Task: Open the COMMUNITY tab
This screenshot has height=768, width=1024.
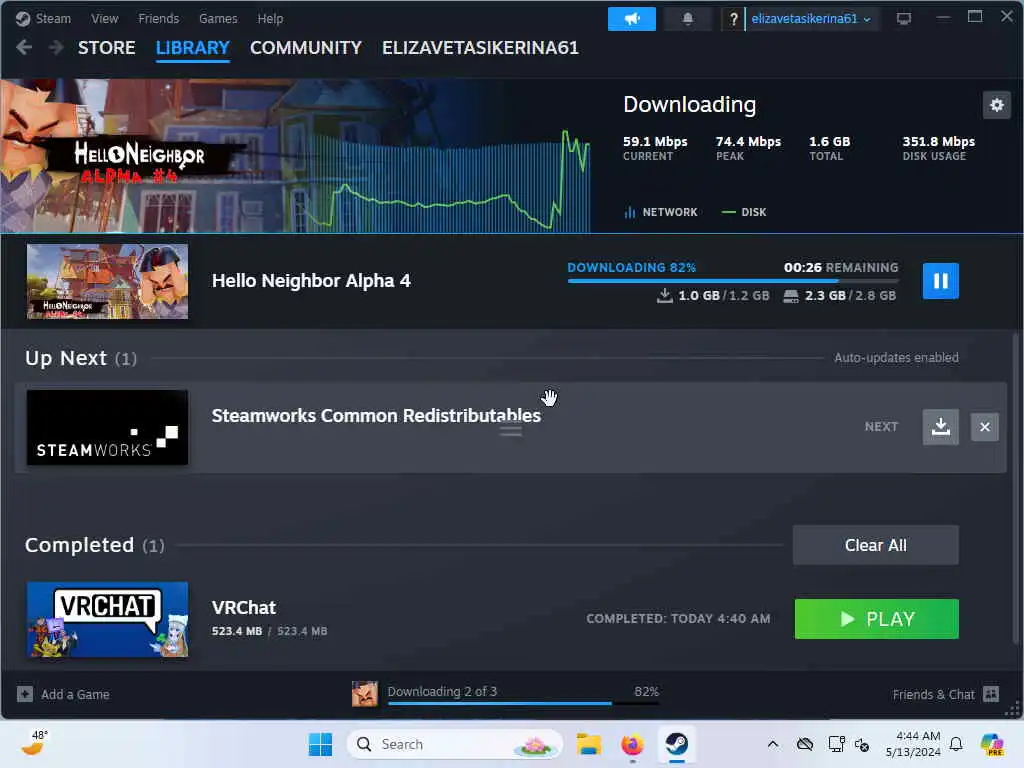Action: tap(306, 48)
